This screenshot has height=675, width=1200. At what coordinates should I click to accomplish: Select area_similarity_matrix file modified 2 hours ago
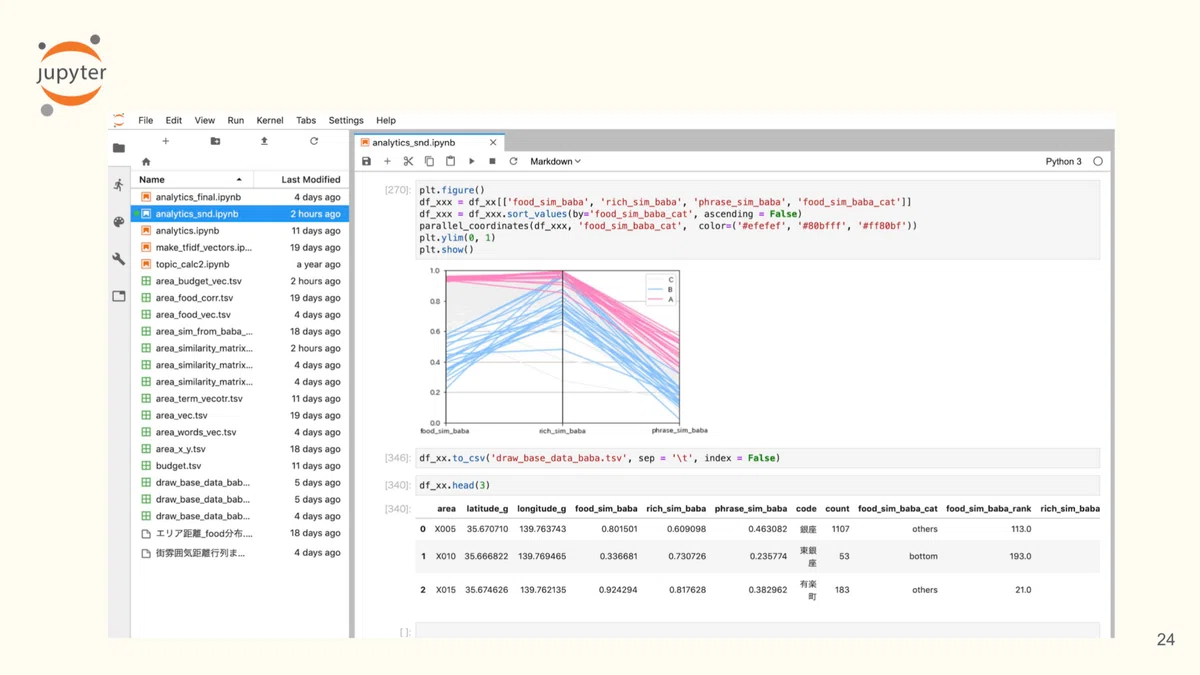coord(240,348)
